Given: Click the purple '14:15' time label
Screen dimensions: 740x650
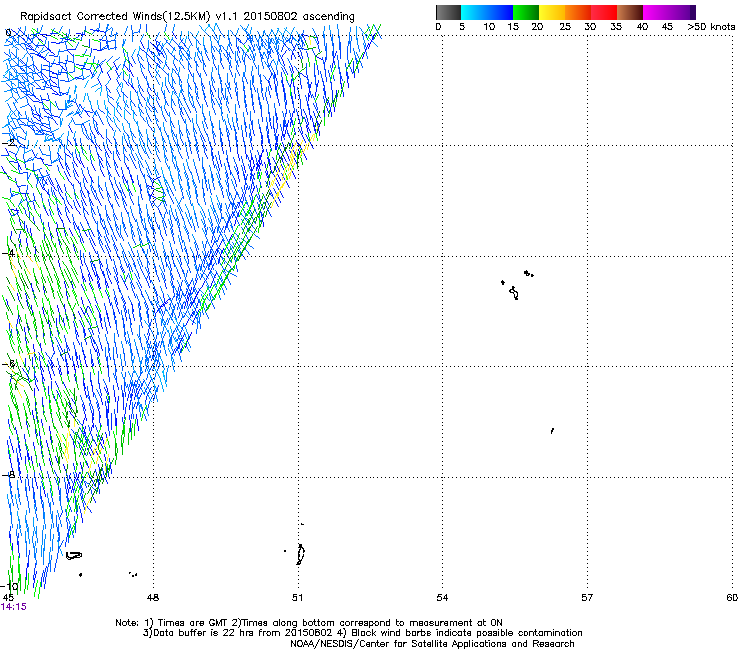Looking at the screenshot, I should pos(14,607).
